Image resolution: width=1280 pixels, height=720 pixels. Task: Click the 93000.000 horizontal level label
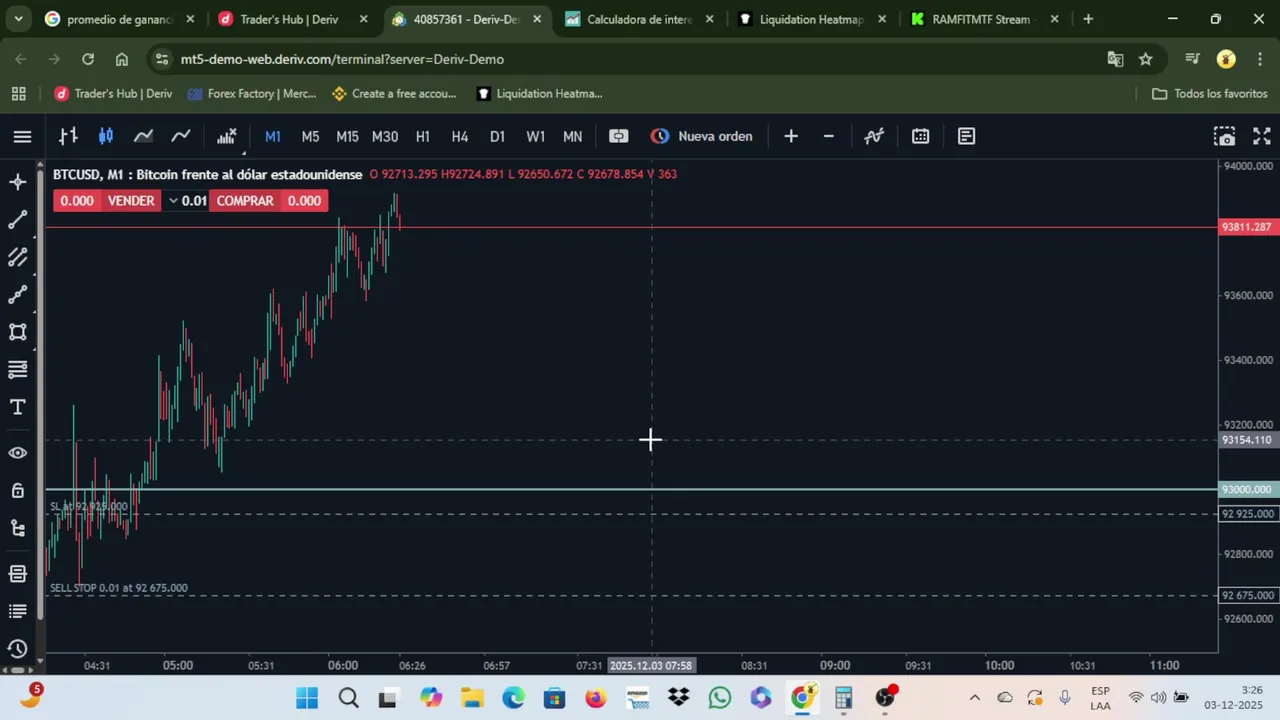[1246, 489]
